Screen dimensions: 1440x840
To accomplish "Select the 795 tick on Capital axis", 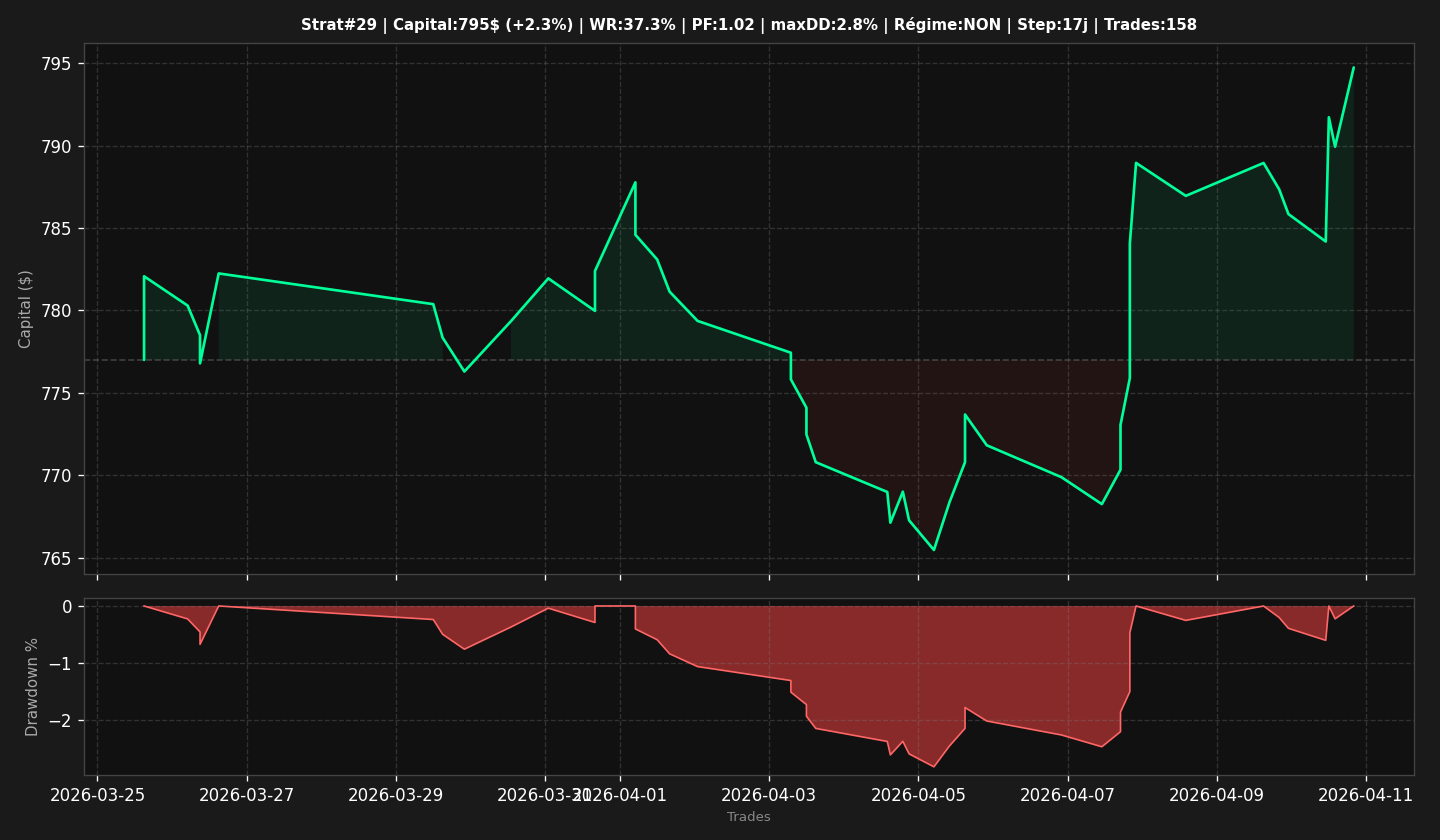I will tap(59, 64).
